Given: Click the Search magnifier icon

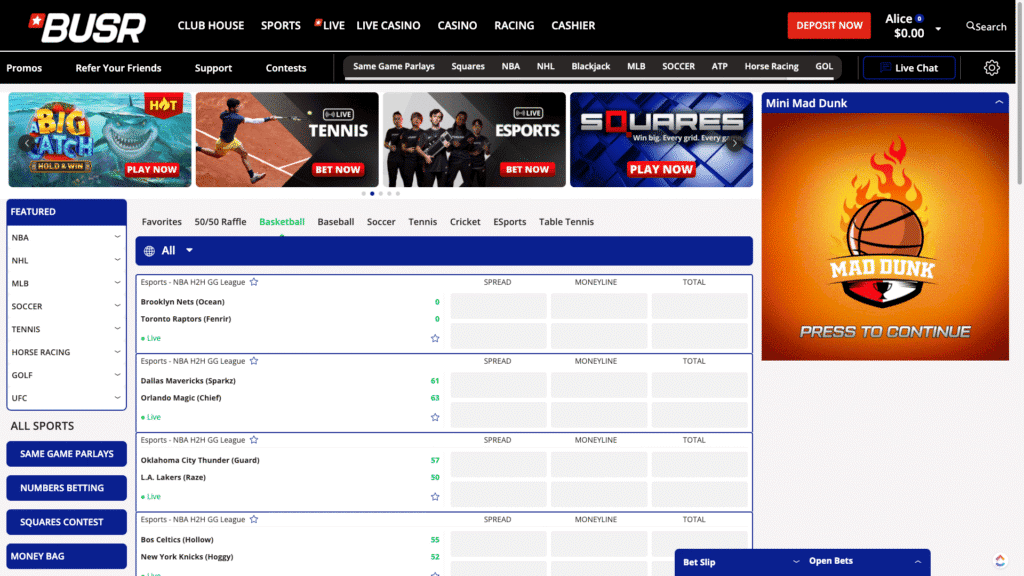Looking at the screenshot, I should [970, 26].
